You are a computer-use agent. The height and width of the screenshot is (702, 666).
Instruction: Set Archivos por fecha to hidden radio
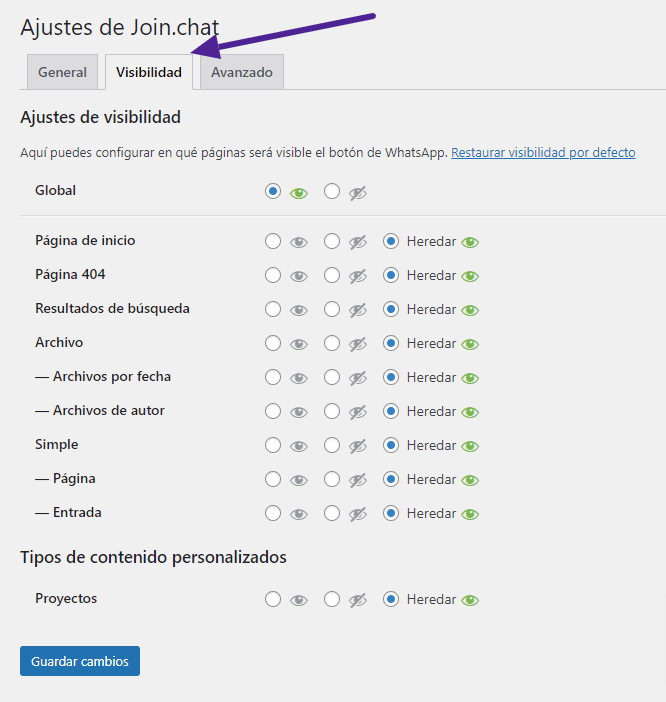click(332, 377)
